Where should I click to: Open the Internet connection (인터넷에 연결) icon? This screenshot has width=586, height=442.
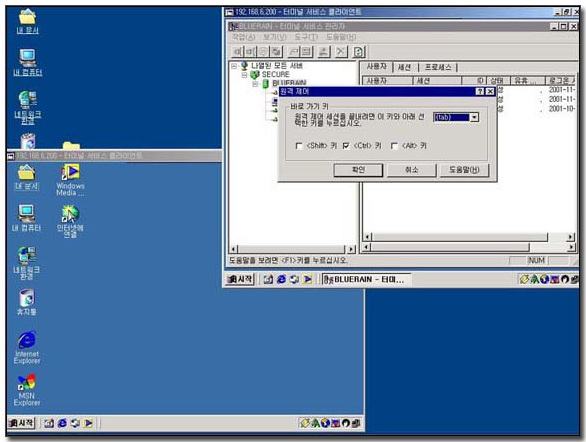70,221
